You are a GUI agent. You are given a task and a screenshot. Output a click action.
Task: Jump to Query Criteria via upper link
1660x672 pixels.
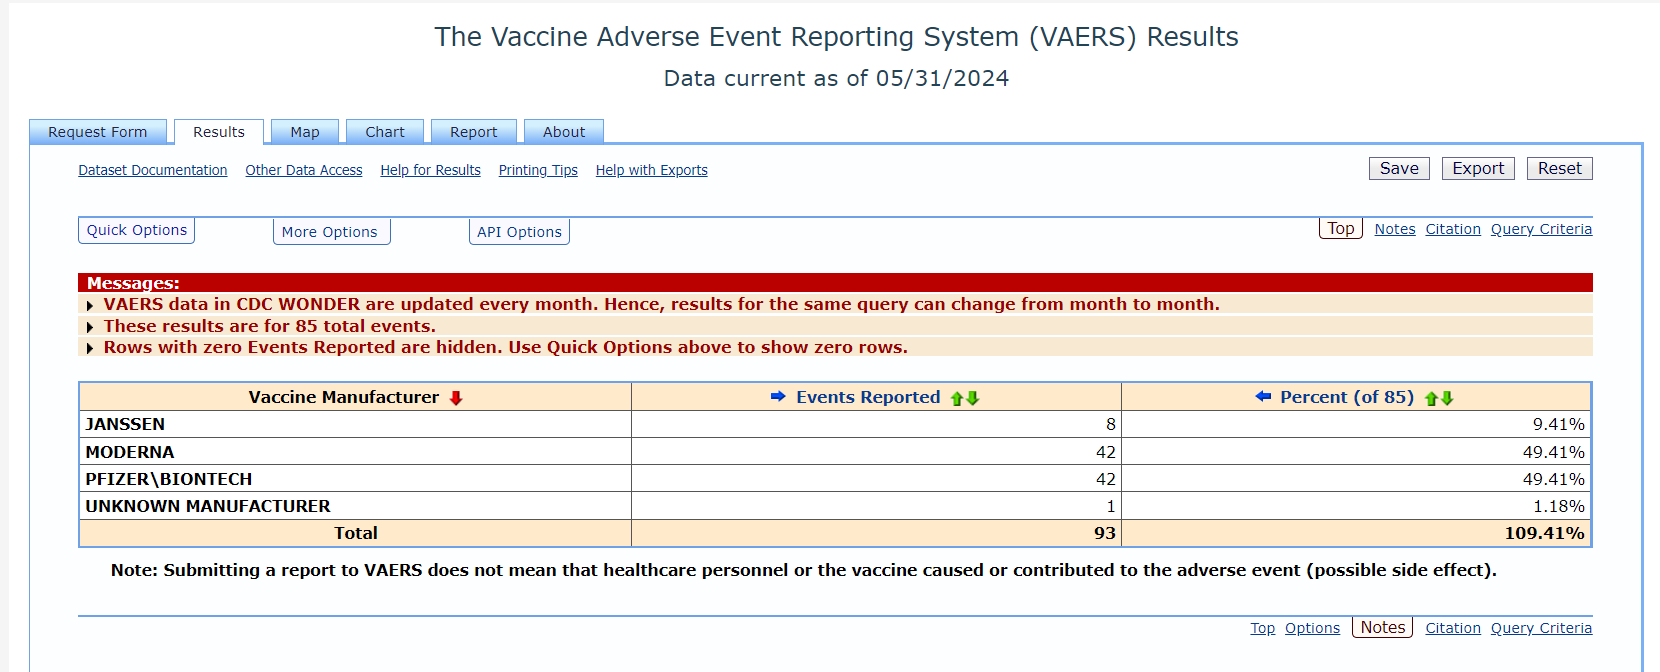[x=1541, y=229]
